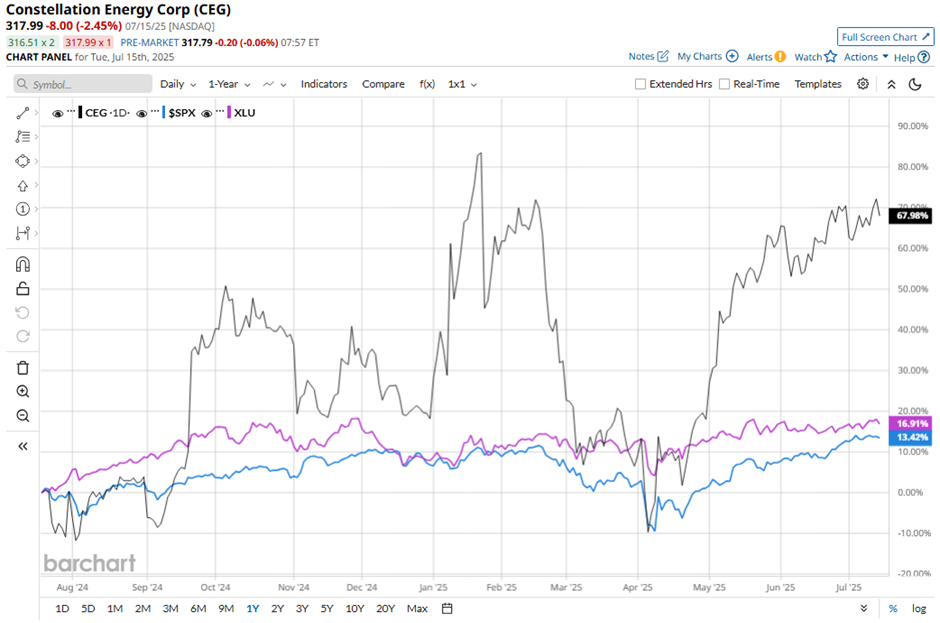Select the 5Y time range
The image size is (940, 623).
326,609
